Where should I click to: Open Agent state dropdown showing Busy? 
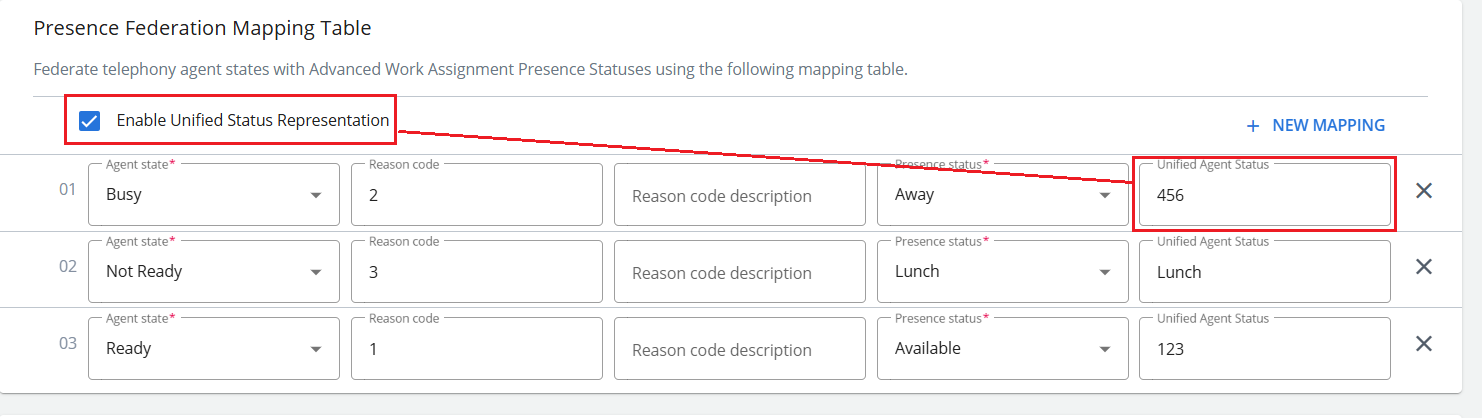click(x=214, y=195)
